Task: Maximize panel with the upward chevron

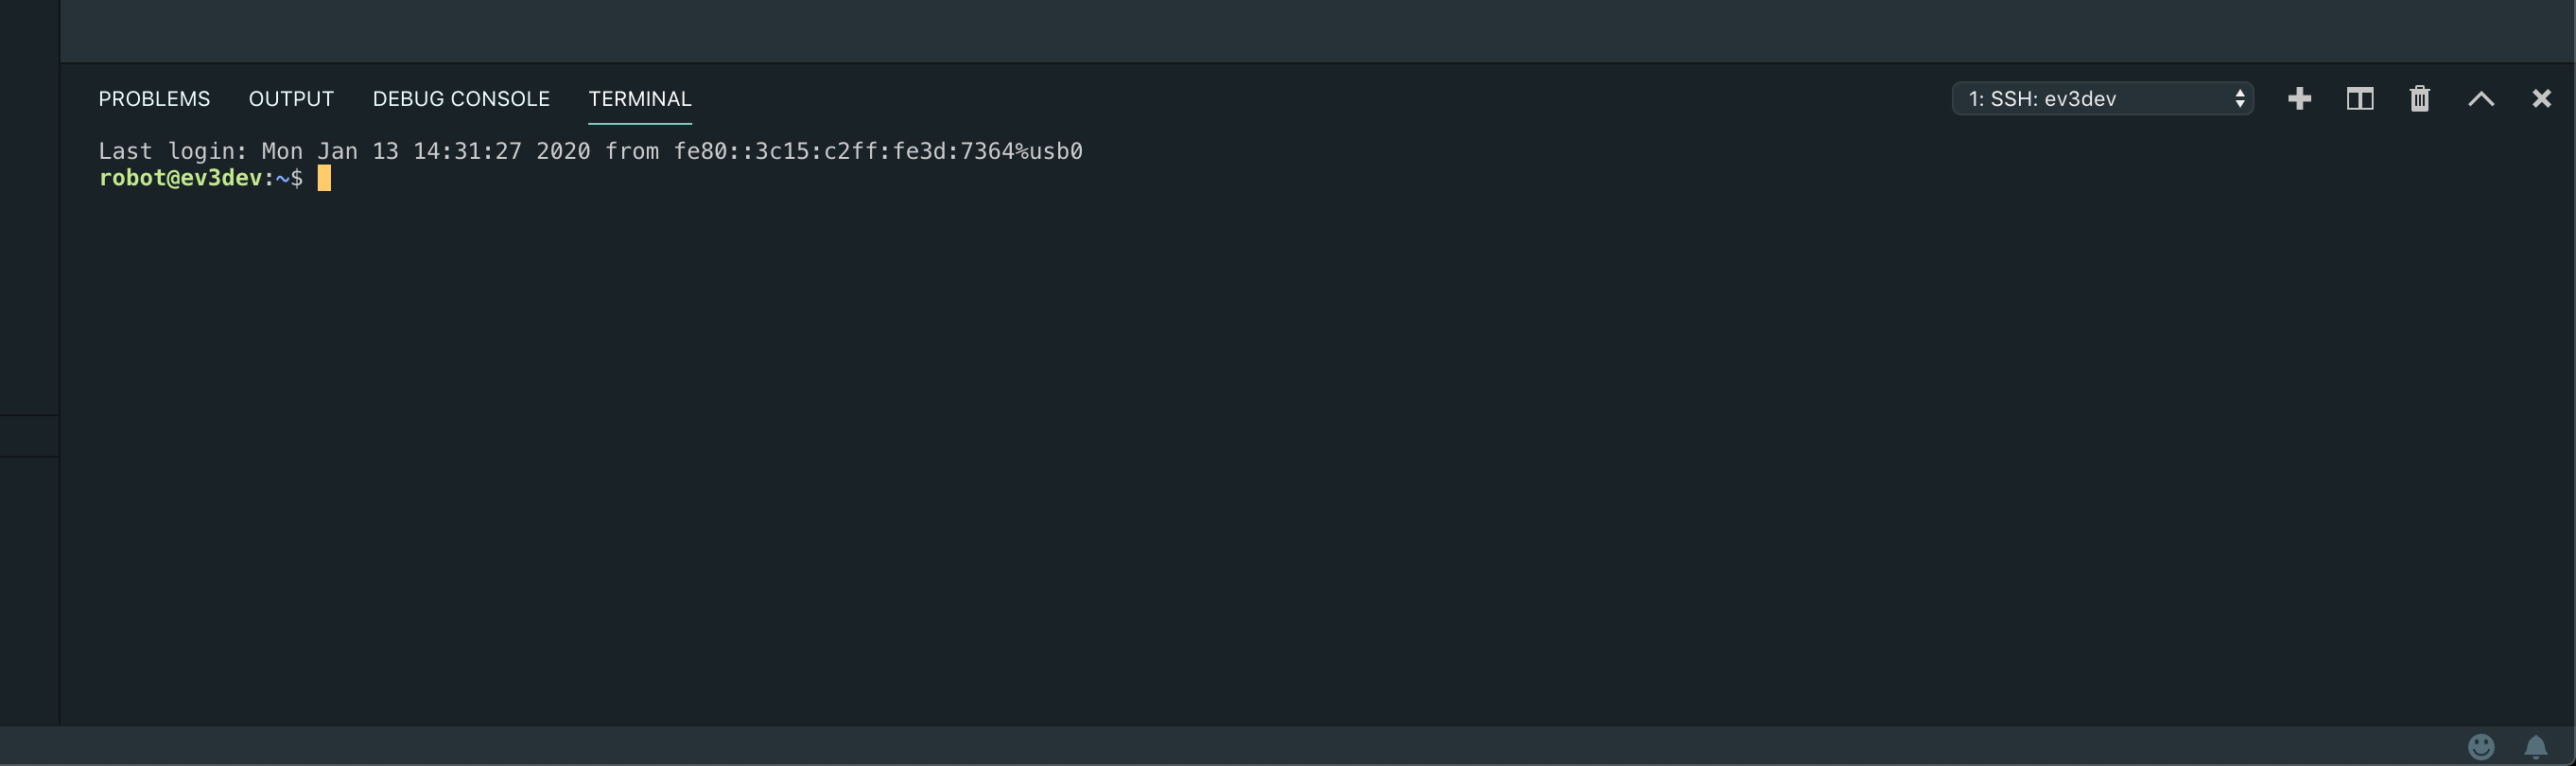Action: (2480, 98)
